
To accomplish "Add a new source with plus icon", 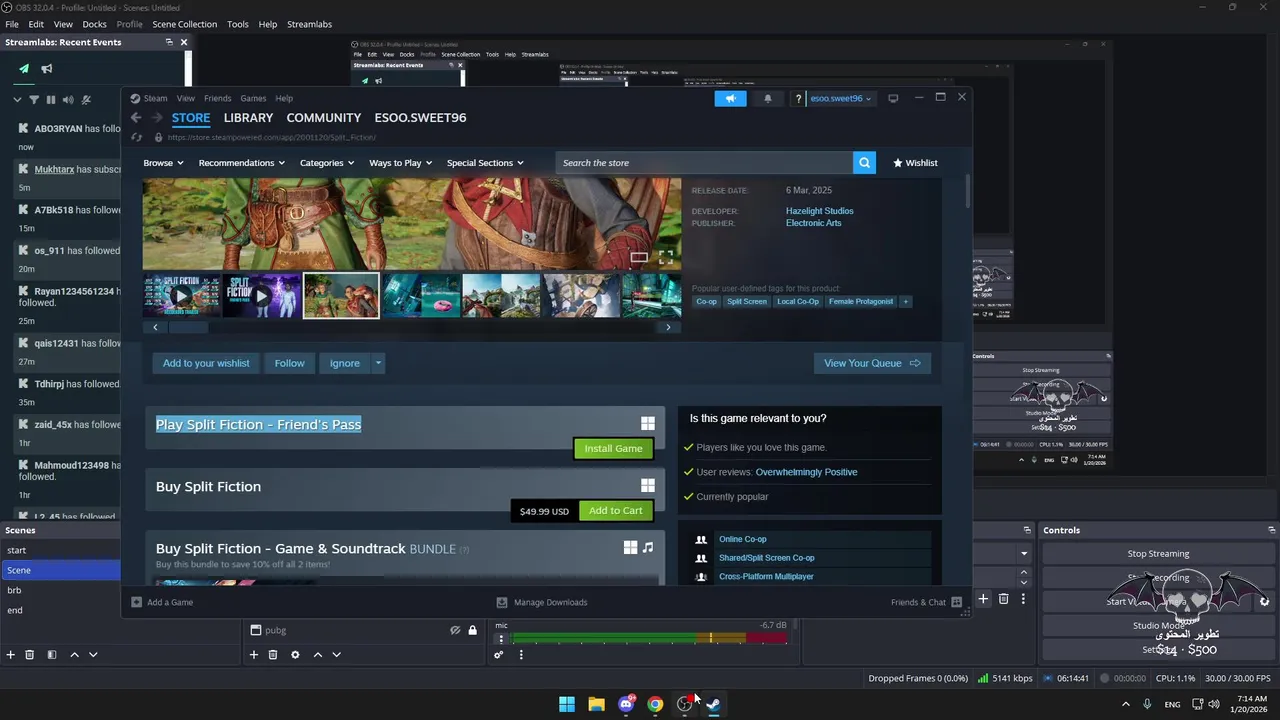I will 254,655.
